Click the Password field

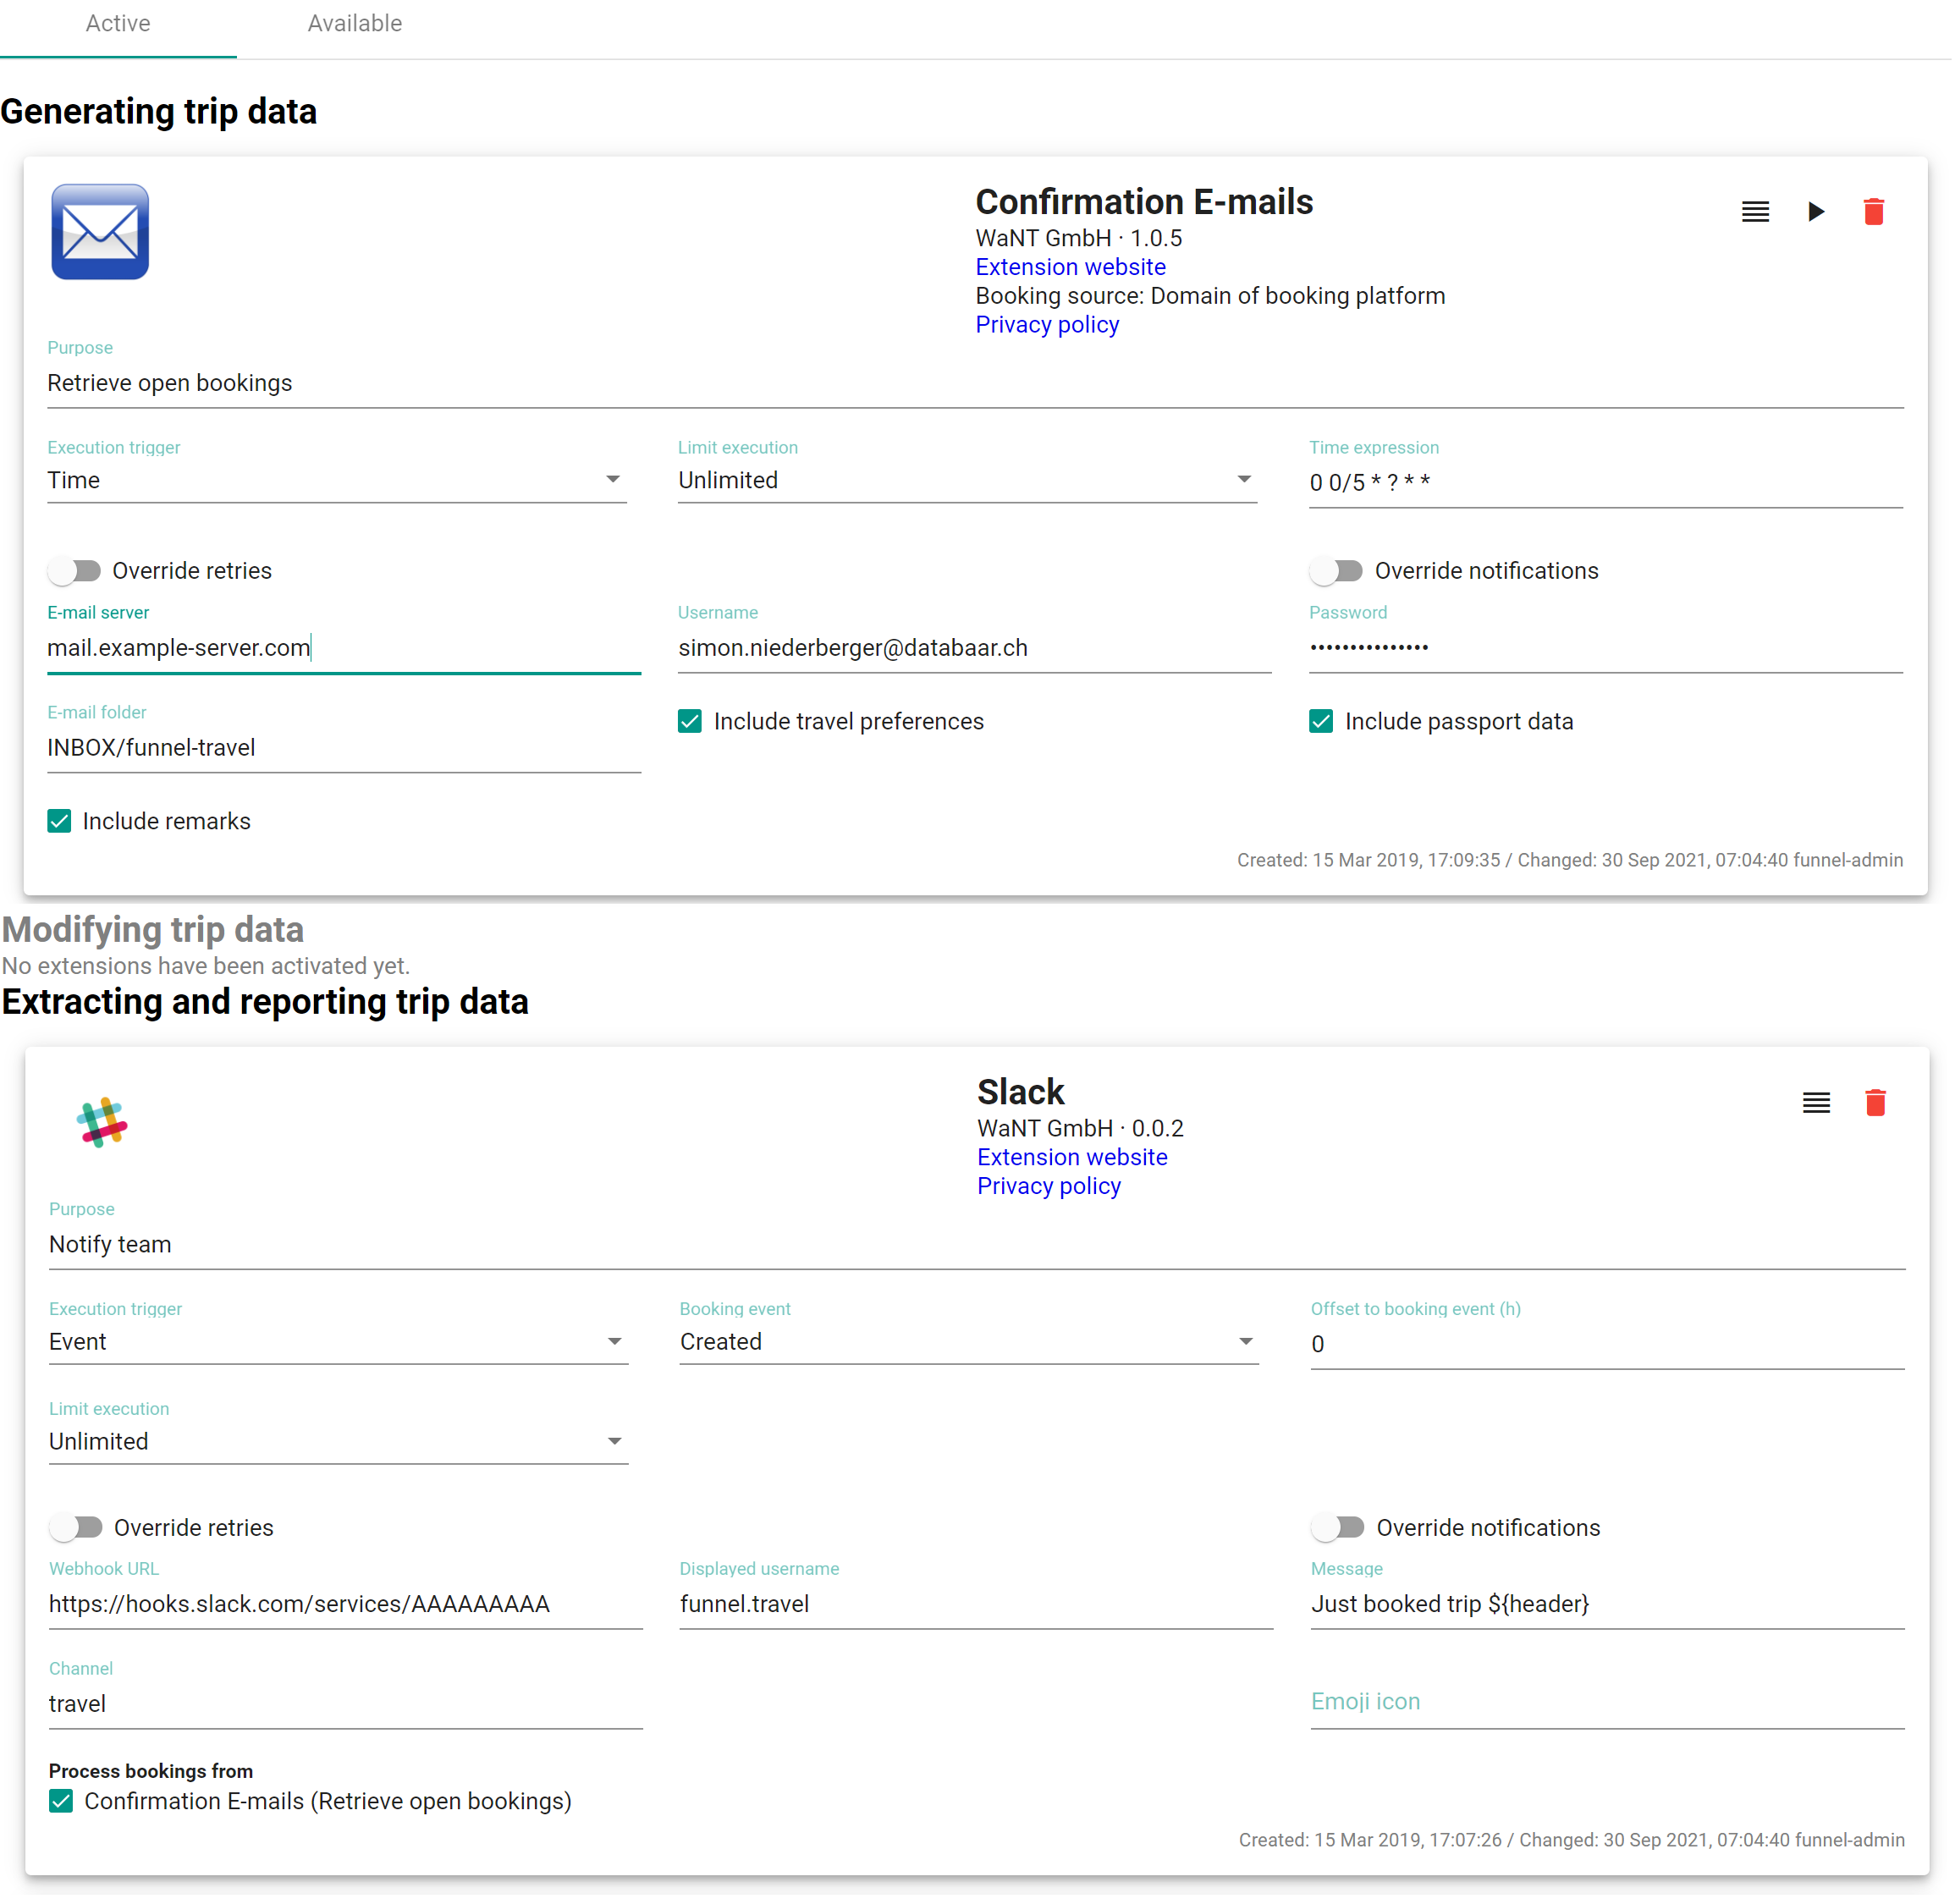point(1608,649)
